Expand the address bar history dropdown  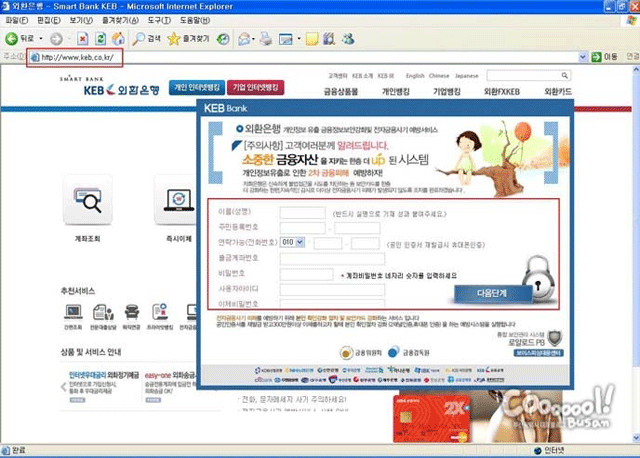tap(583, 57)
